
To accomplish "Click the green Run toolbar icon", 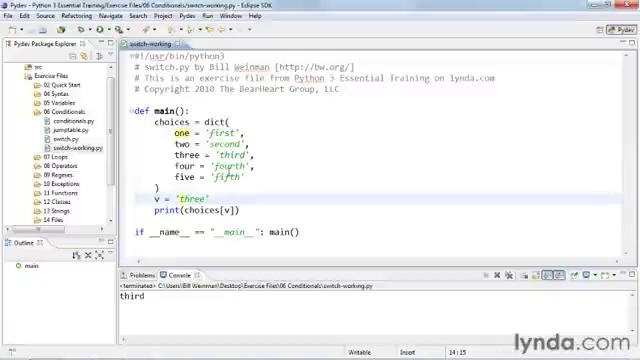I will tap(100, 29).
